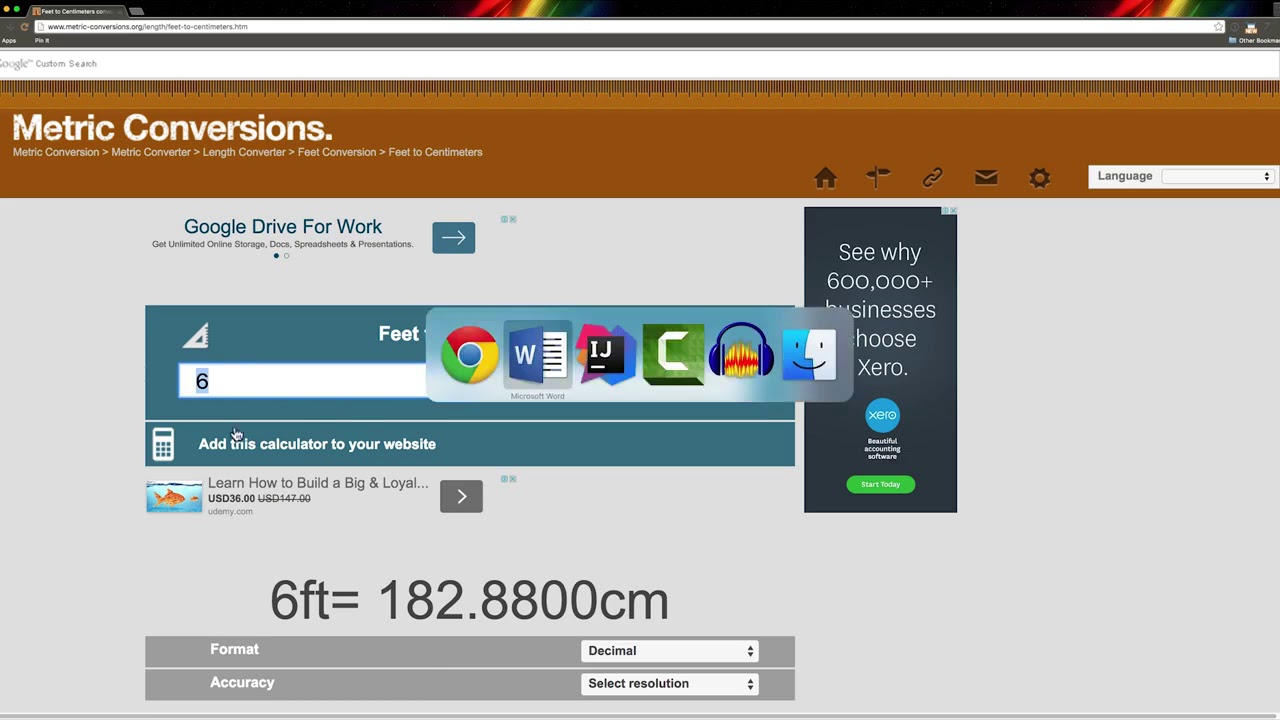Viewport: 1280px width, 720px height.
Task: Go to the site home icon
Action: click(825, 178)
